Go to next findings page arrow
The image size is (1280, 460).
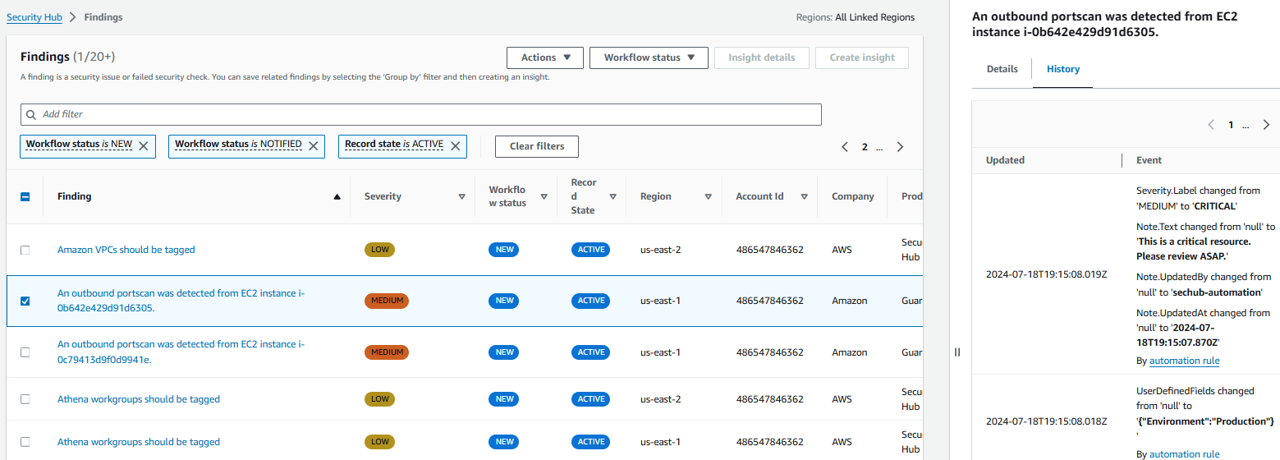900,147
